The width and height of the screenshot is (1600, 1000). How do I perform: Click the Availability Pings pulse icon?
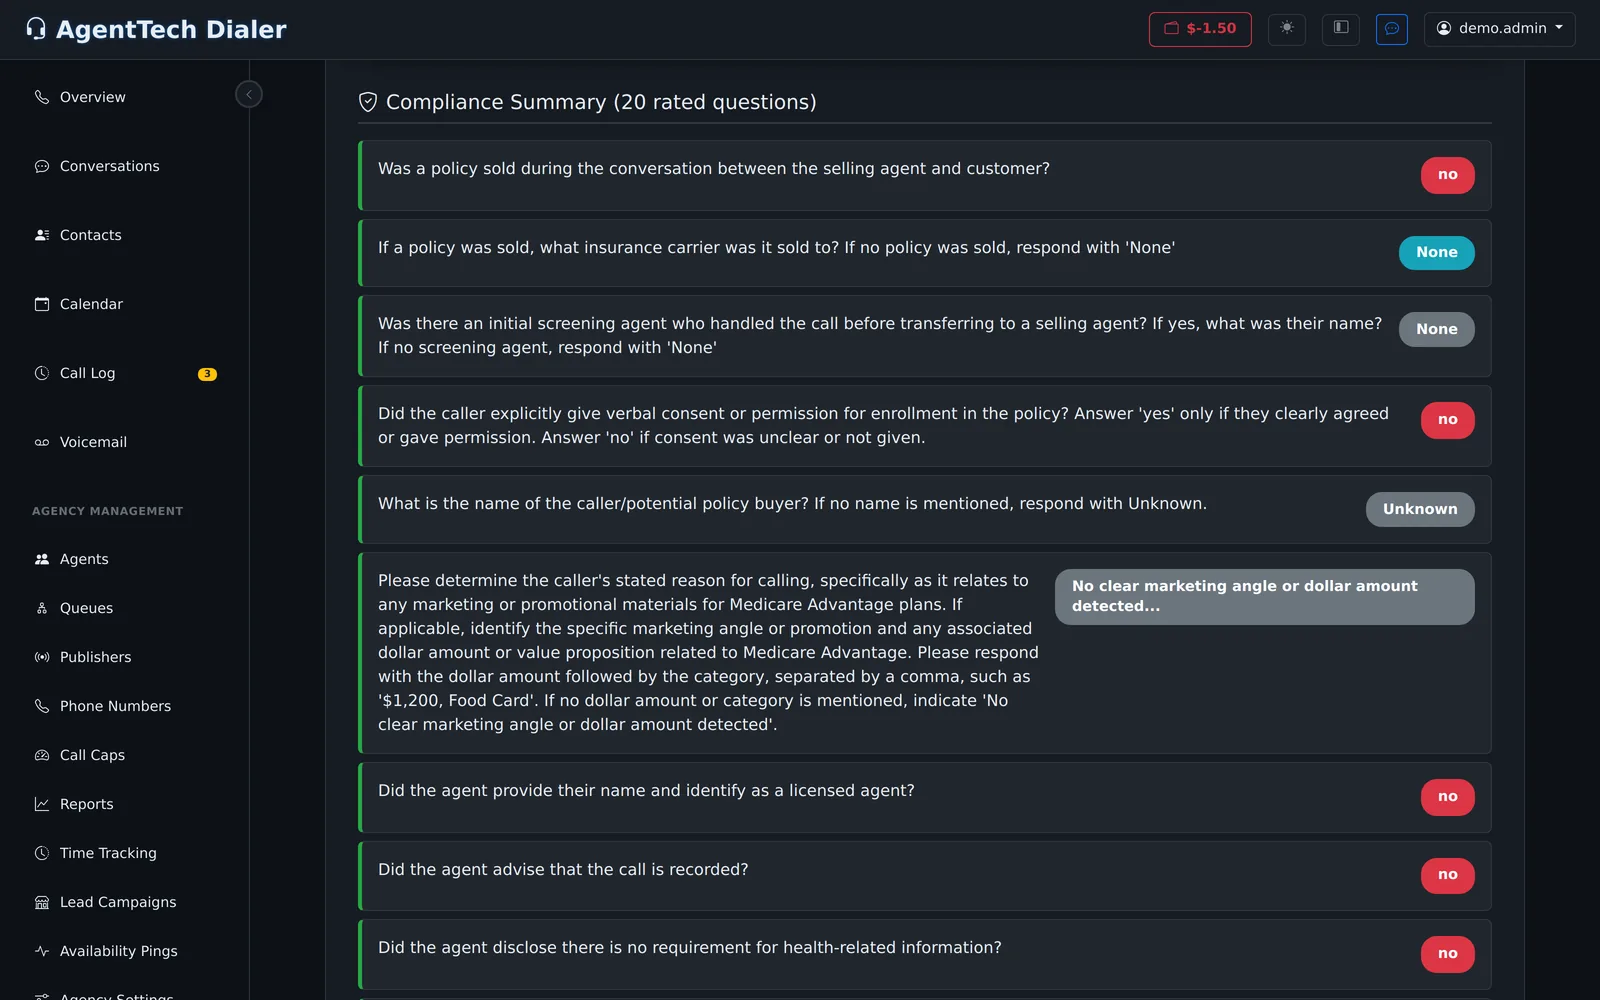(x=42, y=951)
